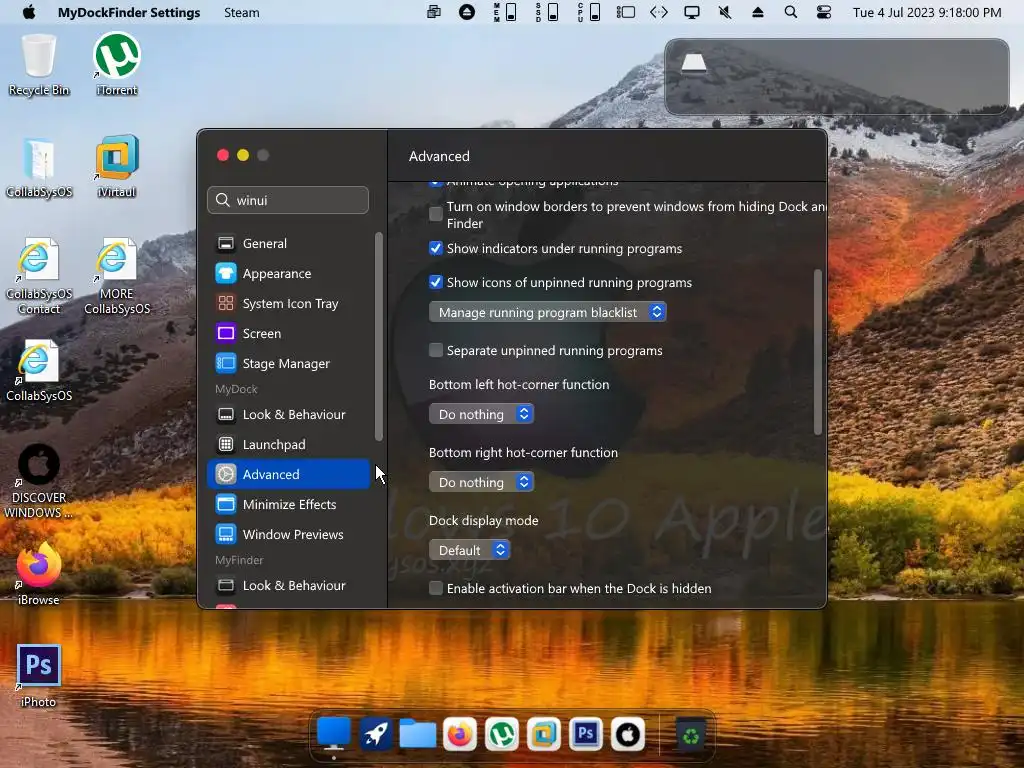
Task: Click the MEM monitor icon
Action: click(505, 12)
